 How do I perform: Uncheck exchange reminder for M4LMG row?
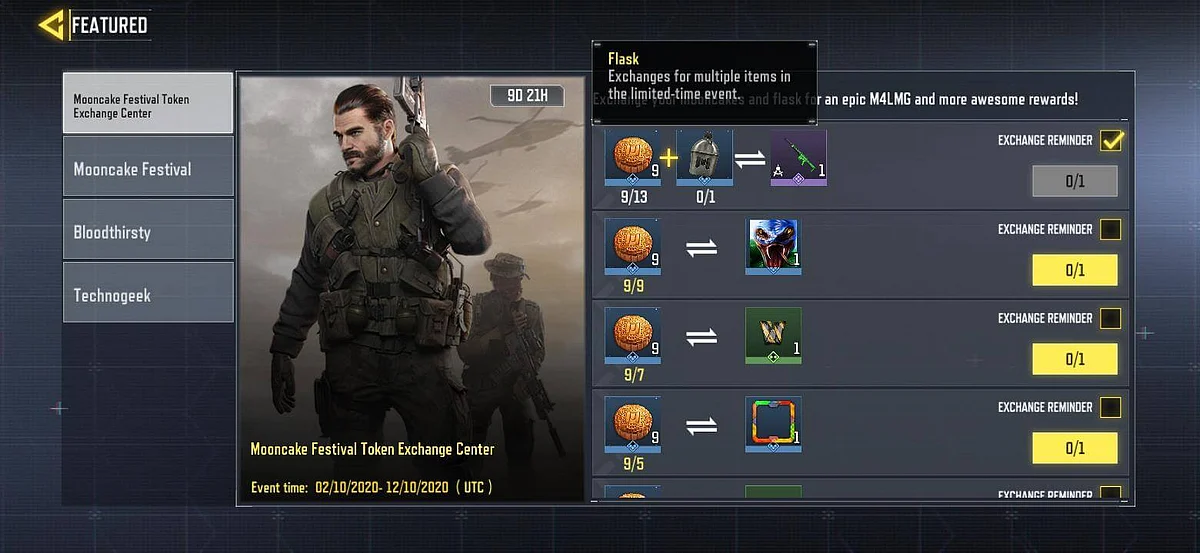click(1111, 141)
